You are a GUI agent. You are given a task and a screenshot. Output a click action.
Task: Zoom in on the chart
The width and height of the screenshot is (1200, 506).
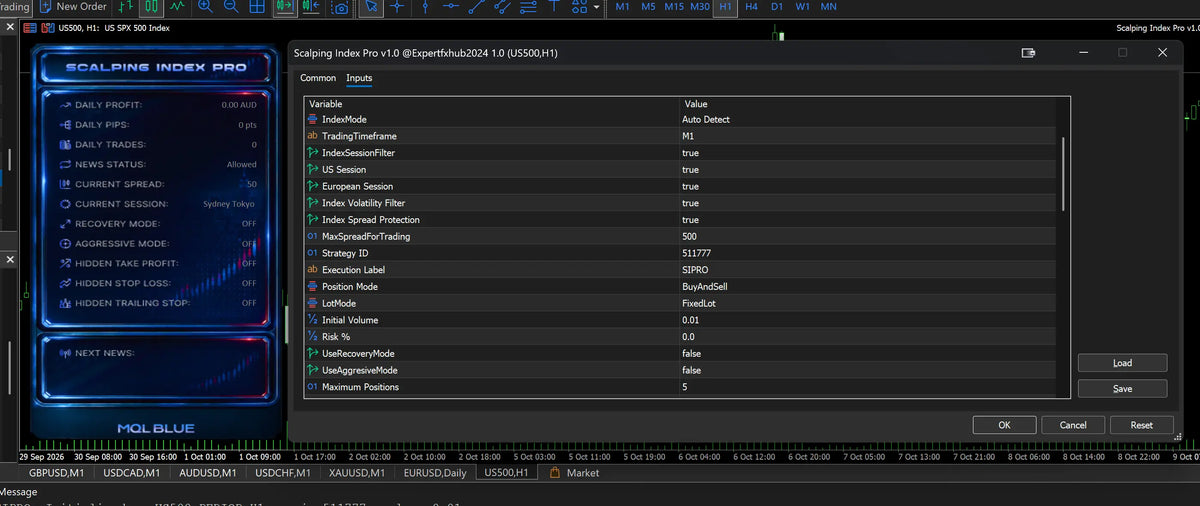pyautogui.click(x=205, y=6)
